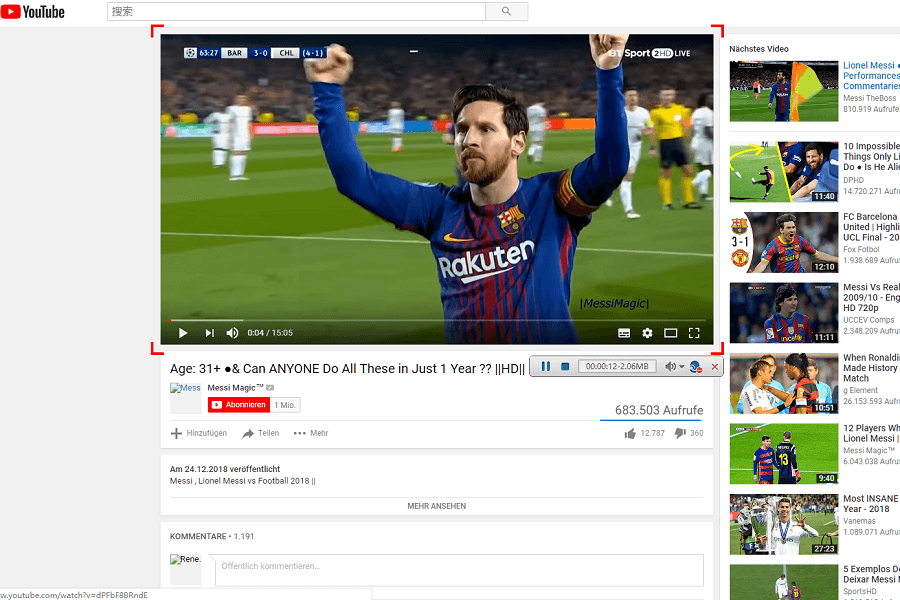Skip to the next video
The image size is (900, 600).
point(210,333)
